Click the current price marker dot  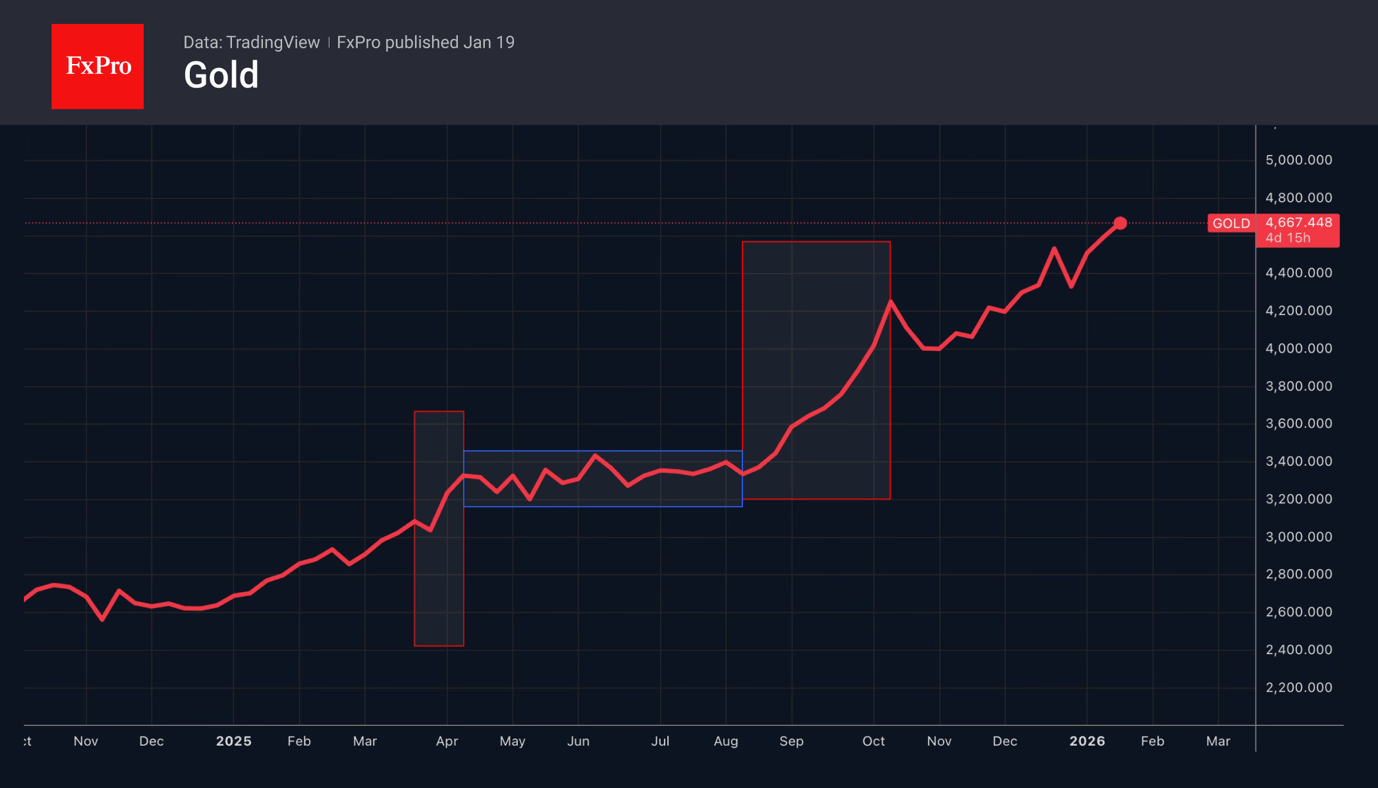[1121, 223]
